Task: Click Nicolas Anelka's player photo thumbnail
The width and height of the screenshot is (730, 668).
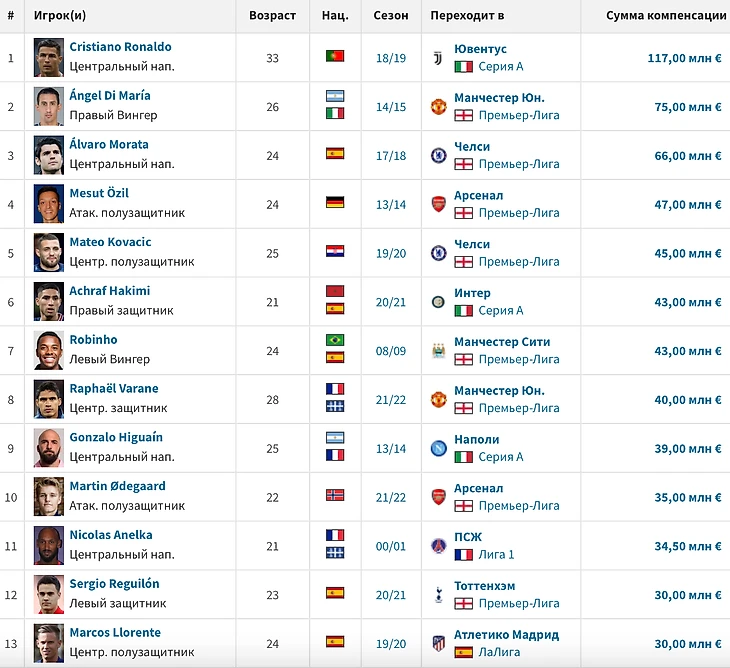Action: pyautogui.click(x=49, y=545)
